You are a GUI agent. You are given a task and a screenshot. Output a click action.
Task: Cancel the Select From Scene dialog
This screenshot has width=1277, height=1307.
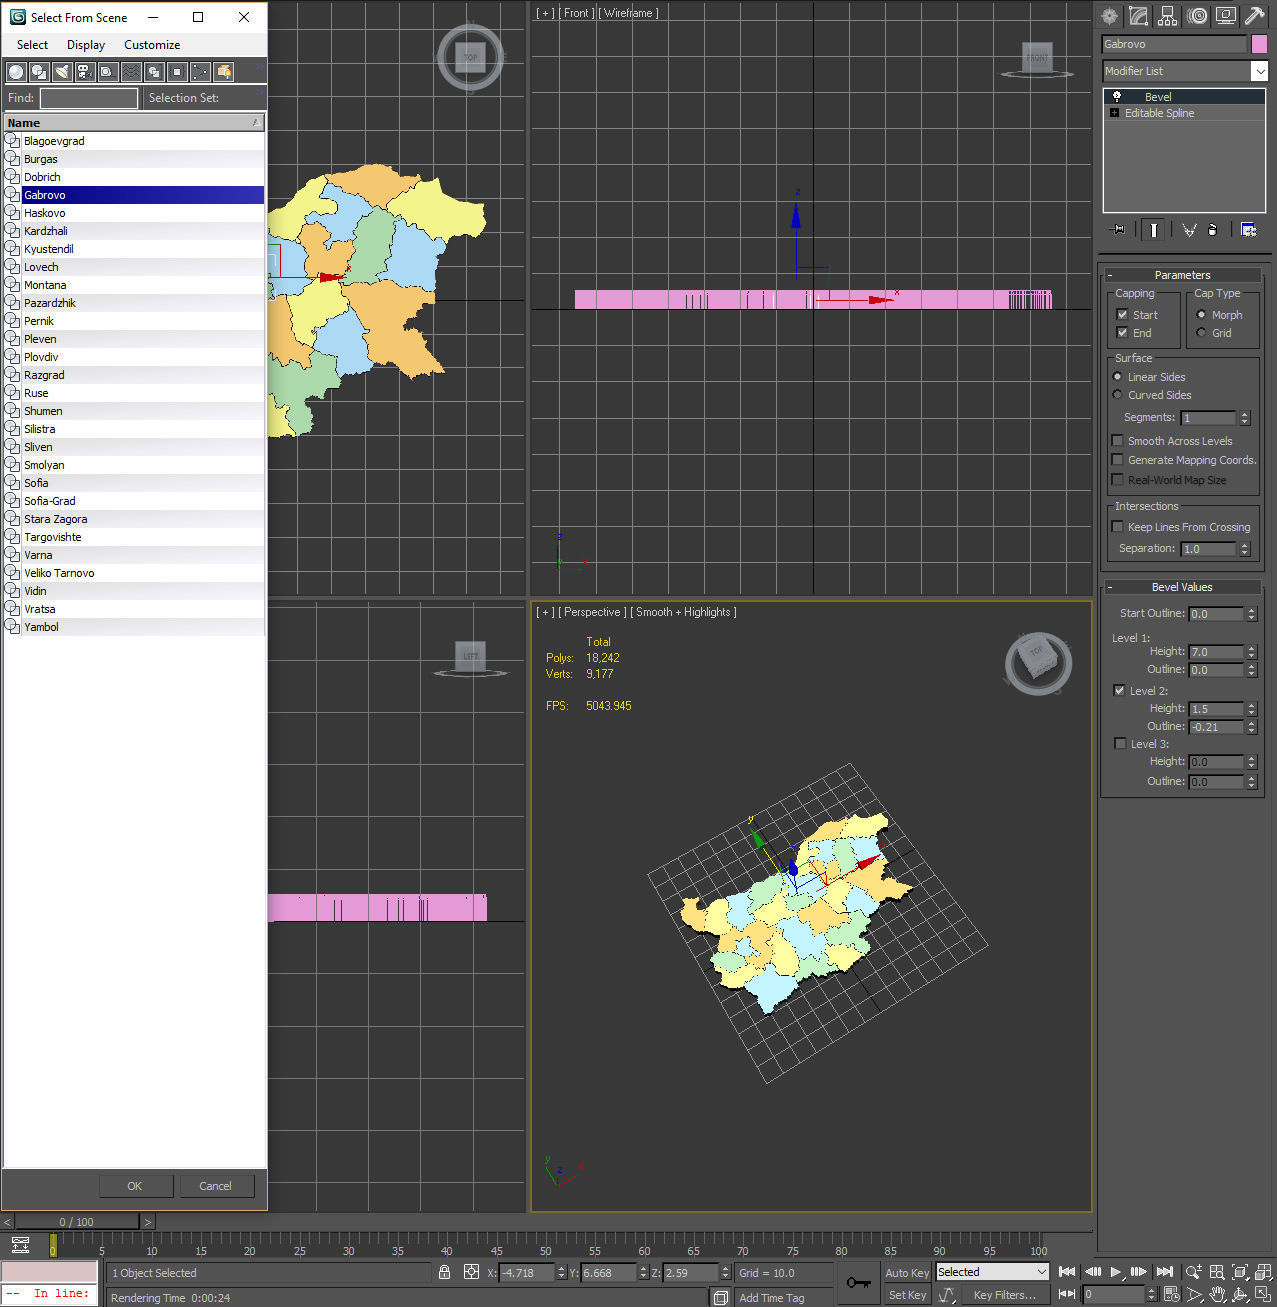coord(216,1186)
